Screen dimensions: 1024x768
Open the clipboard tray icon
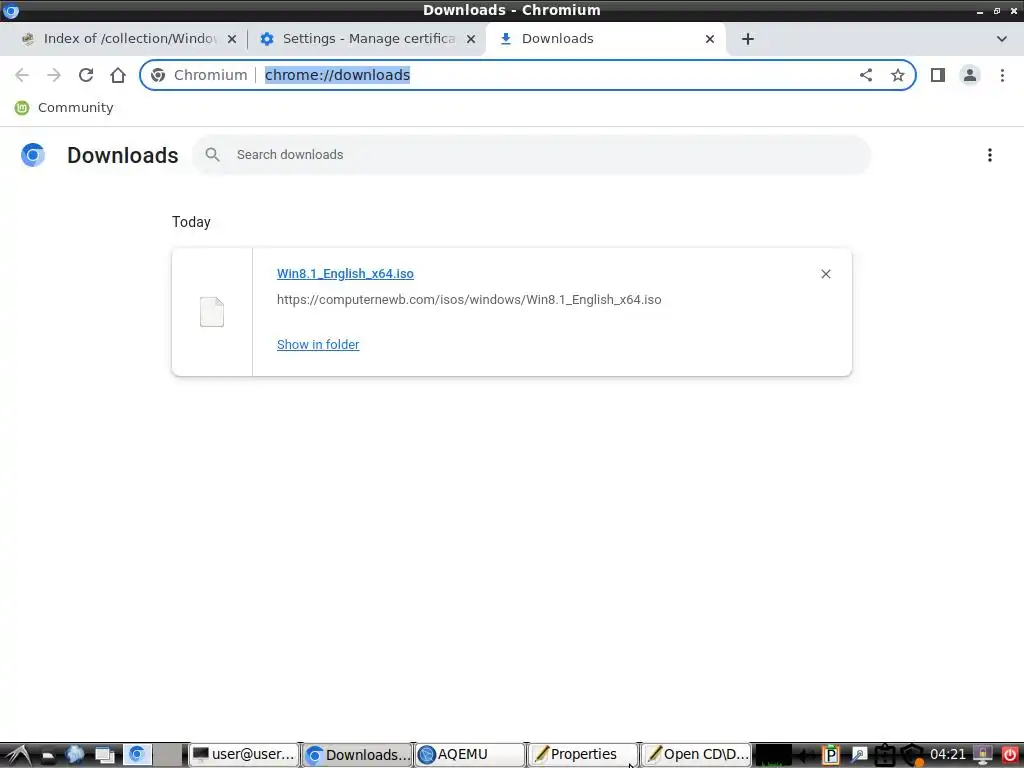[884, 755]
